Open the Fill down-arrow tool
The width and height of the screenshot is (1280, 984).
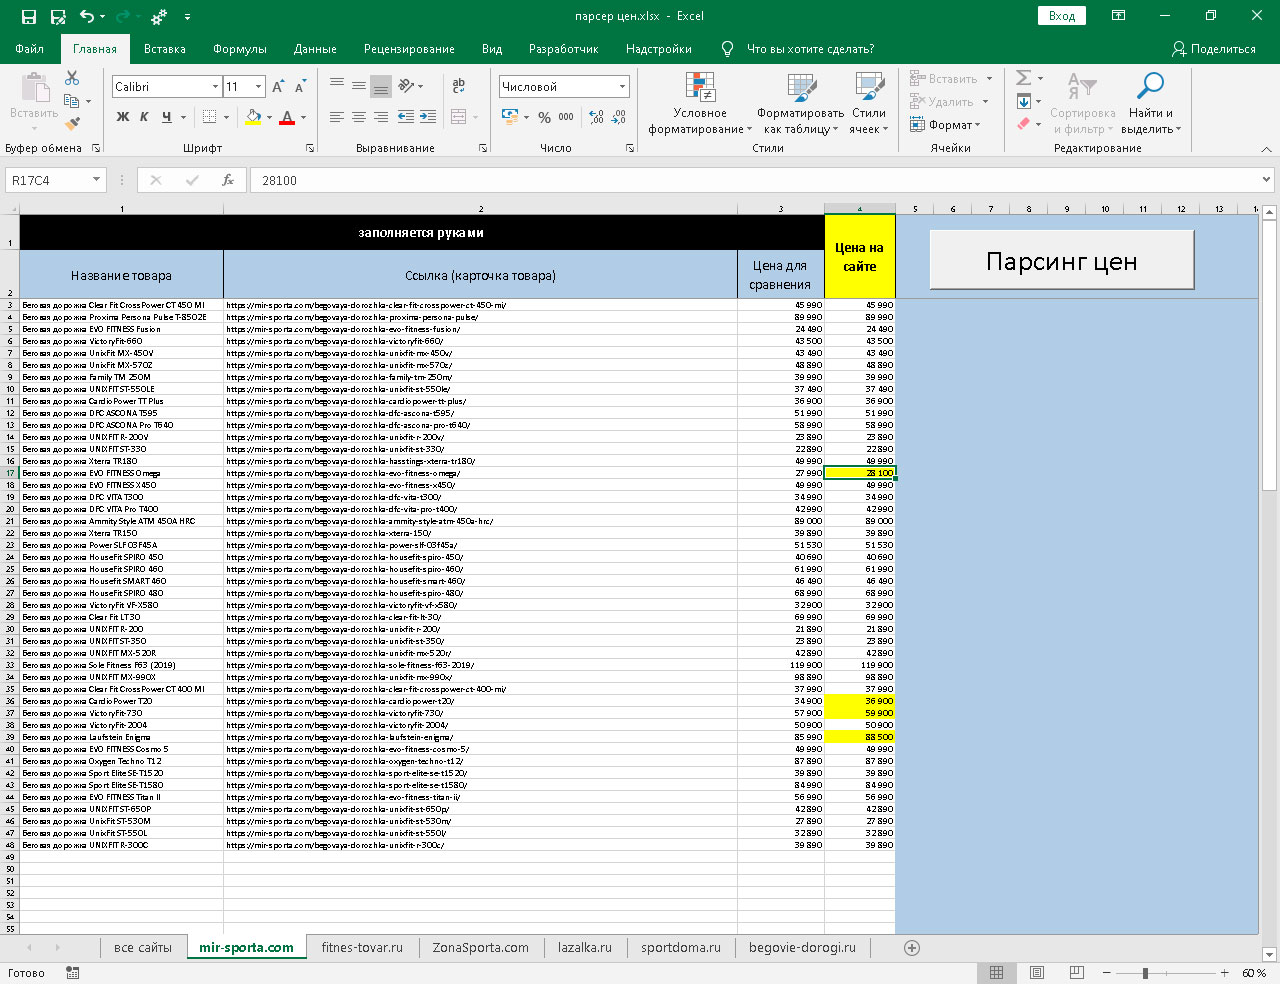tap(1024, 101)
